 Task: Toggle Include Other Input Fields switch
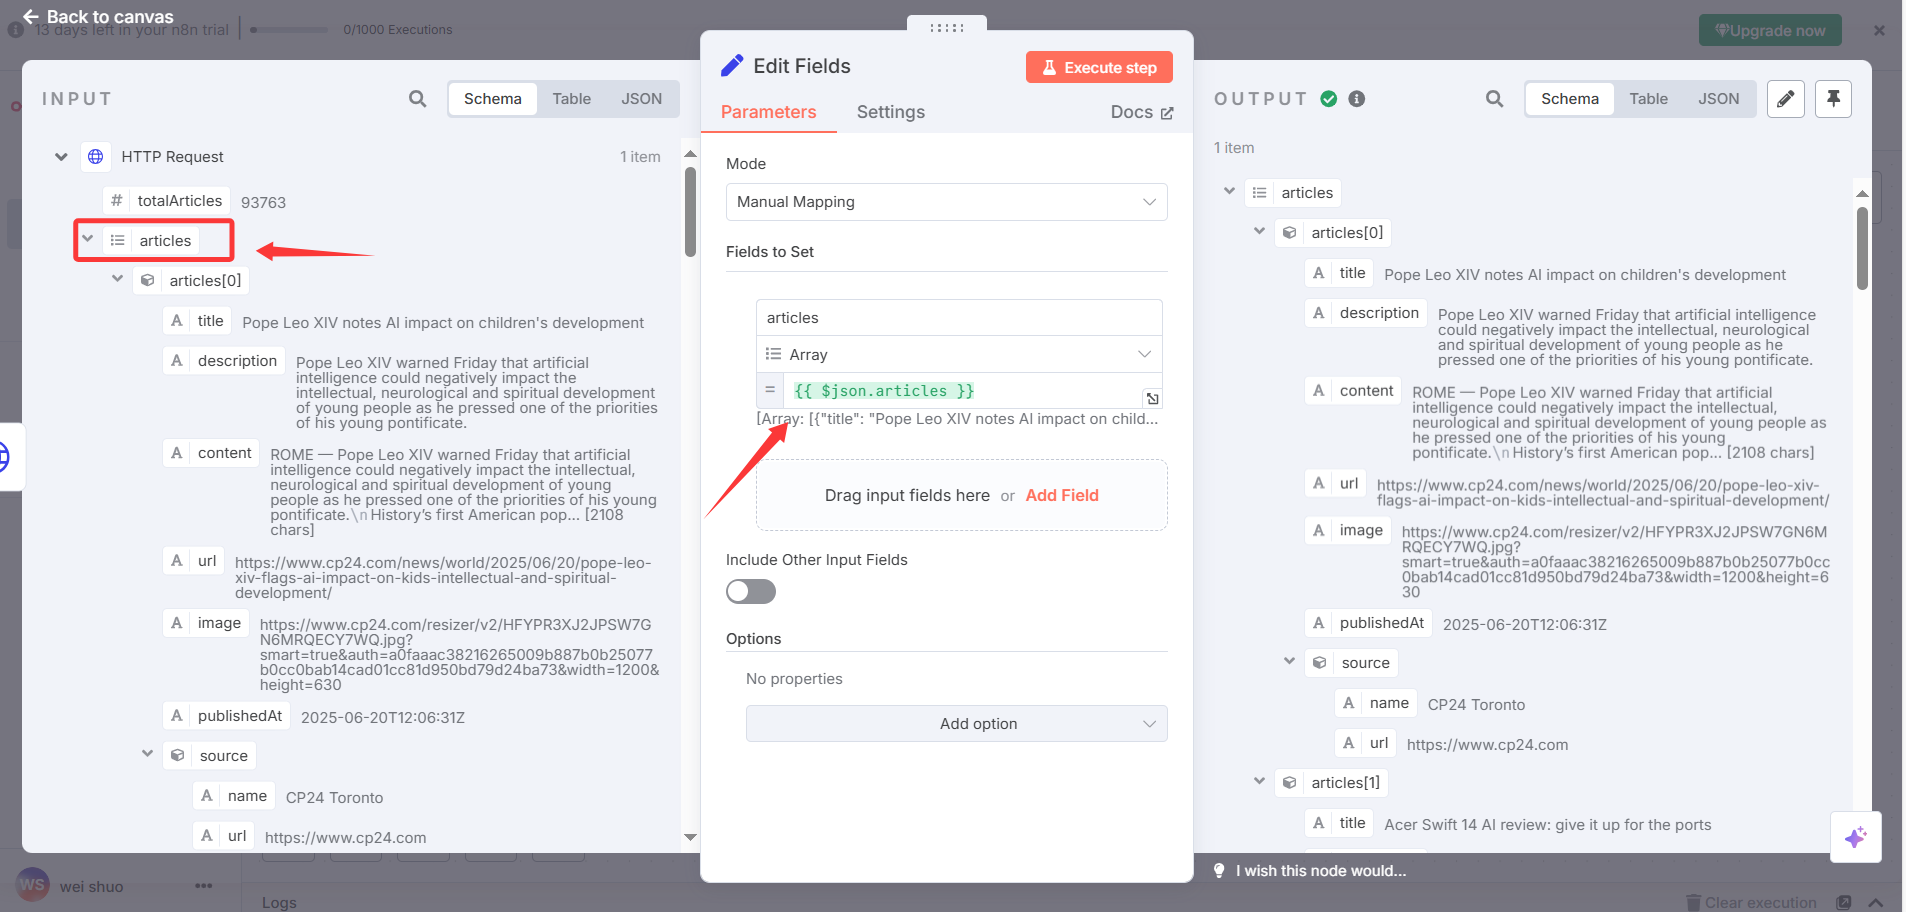pyautogui.click(x=751, y=592)
